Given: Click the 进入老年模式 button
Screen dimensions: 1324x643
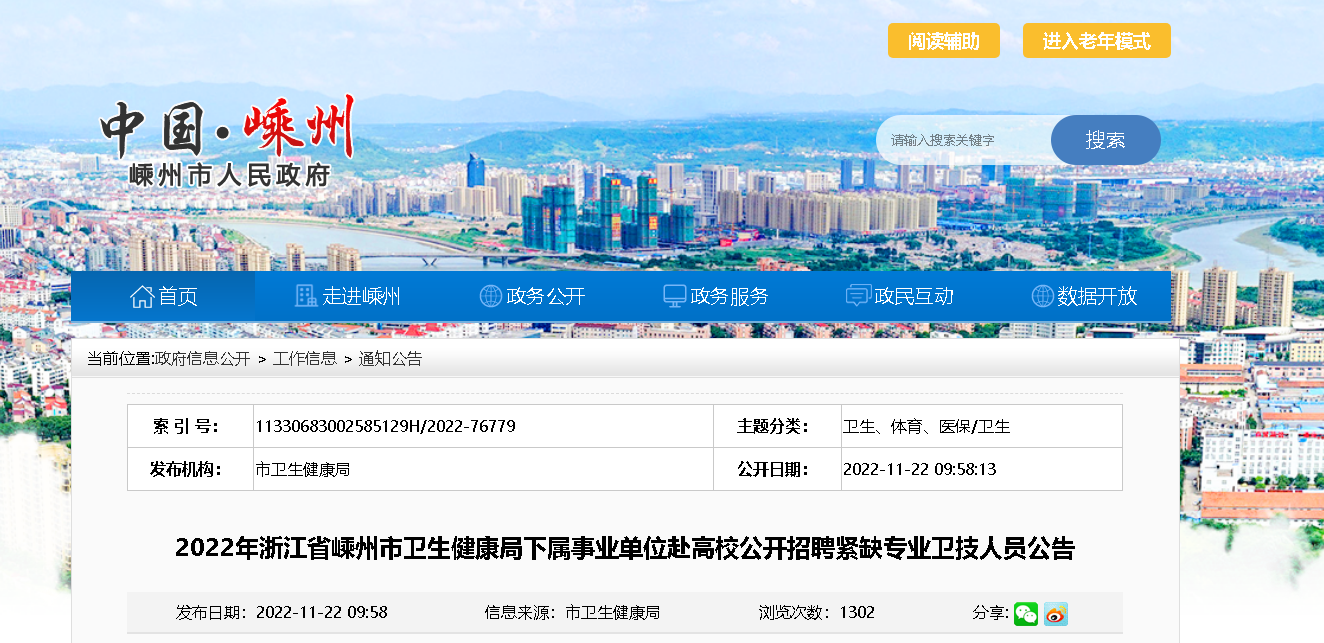Looking at the screenshot, I should pos(1097,41).
